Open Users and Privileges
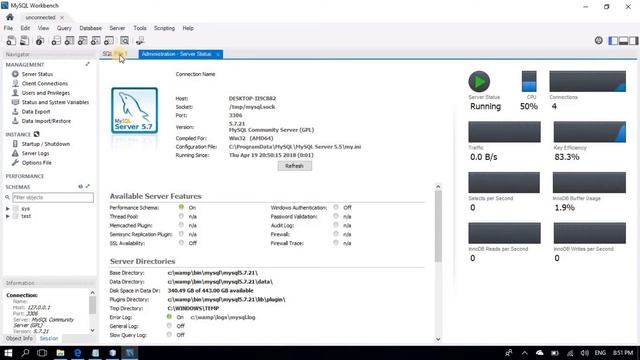640x360 pixels. pos(46,93)
